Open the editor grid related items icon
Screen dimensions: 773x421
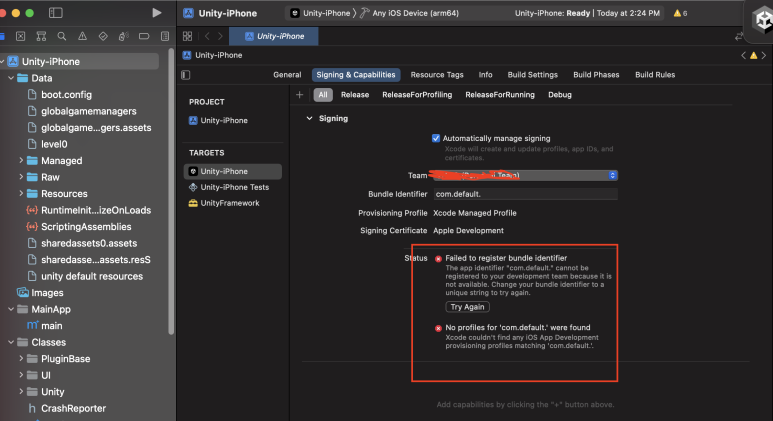pos(187,36)
